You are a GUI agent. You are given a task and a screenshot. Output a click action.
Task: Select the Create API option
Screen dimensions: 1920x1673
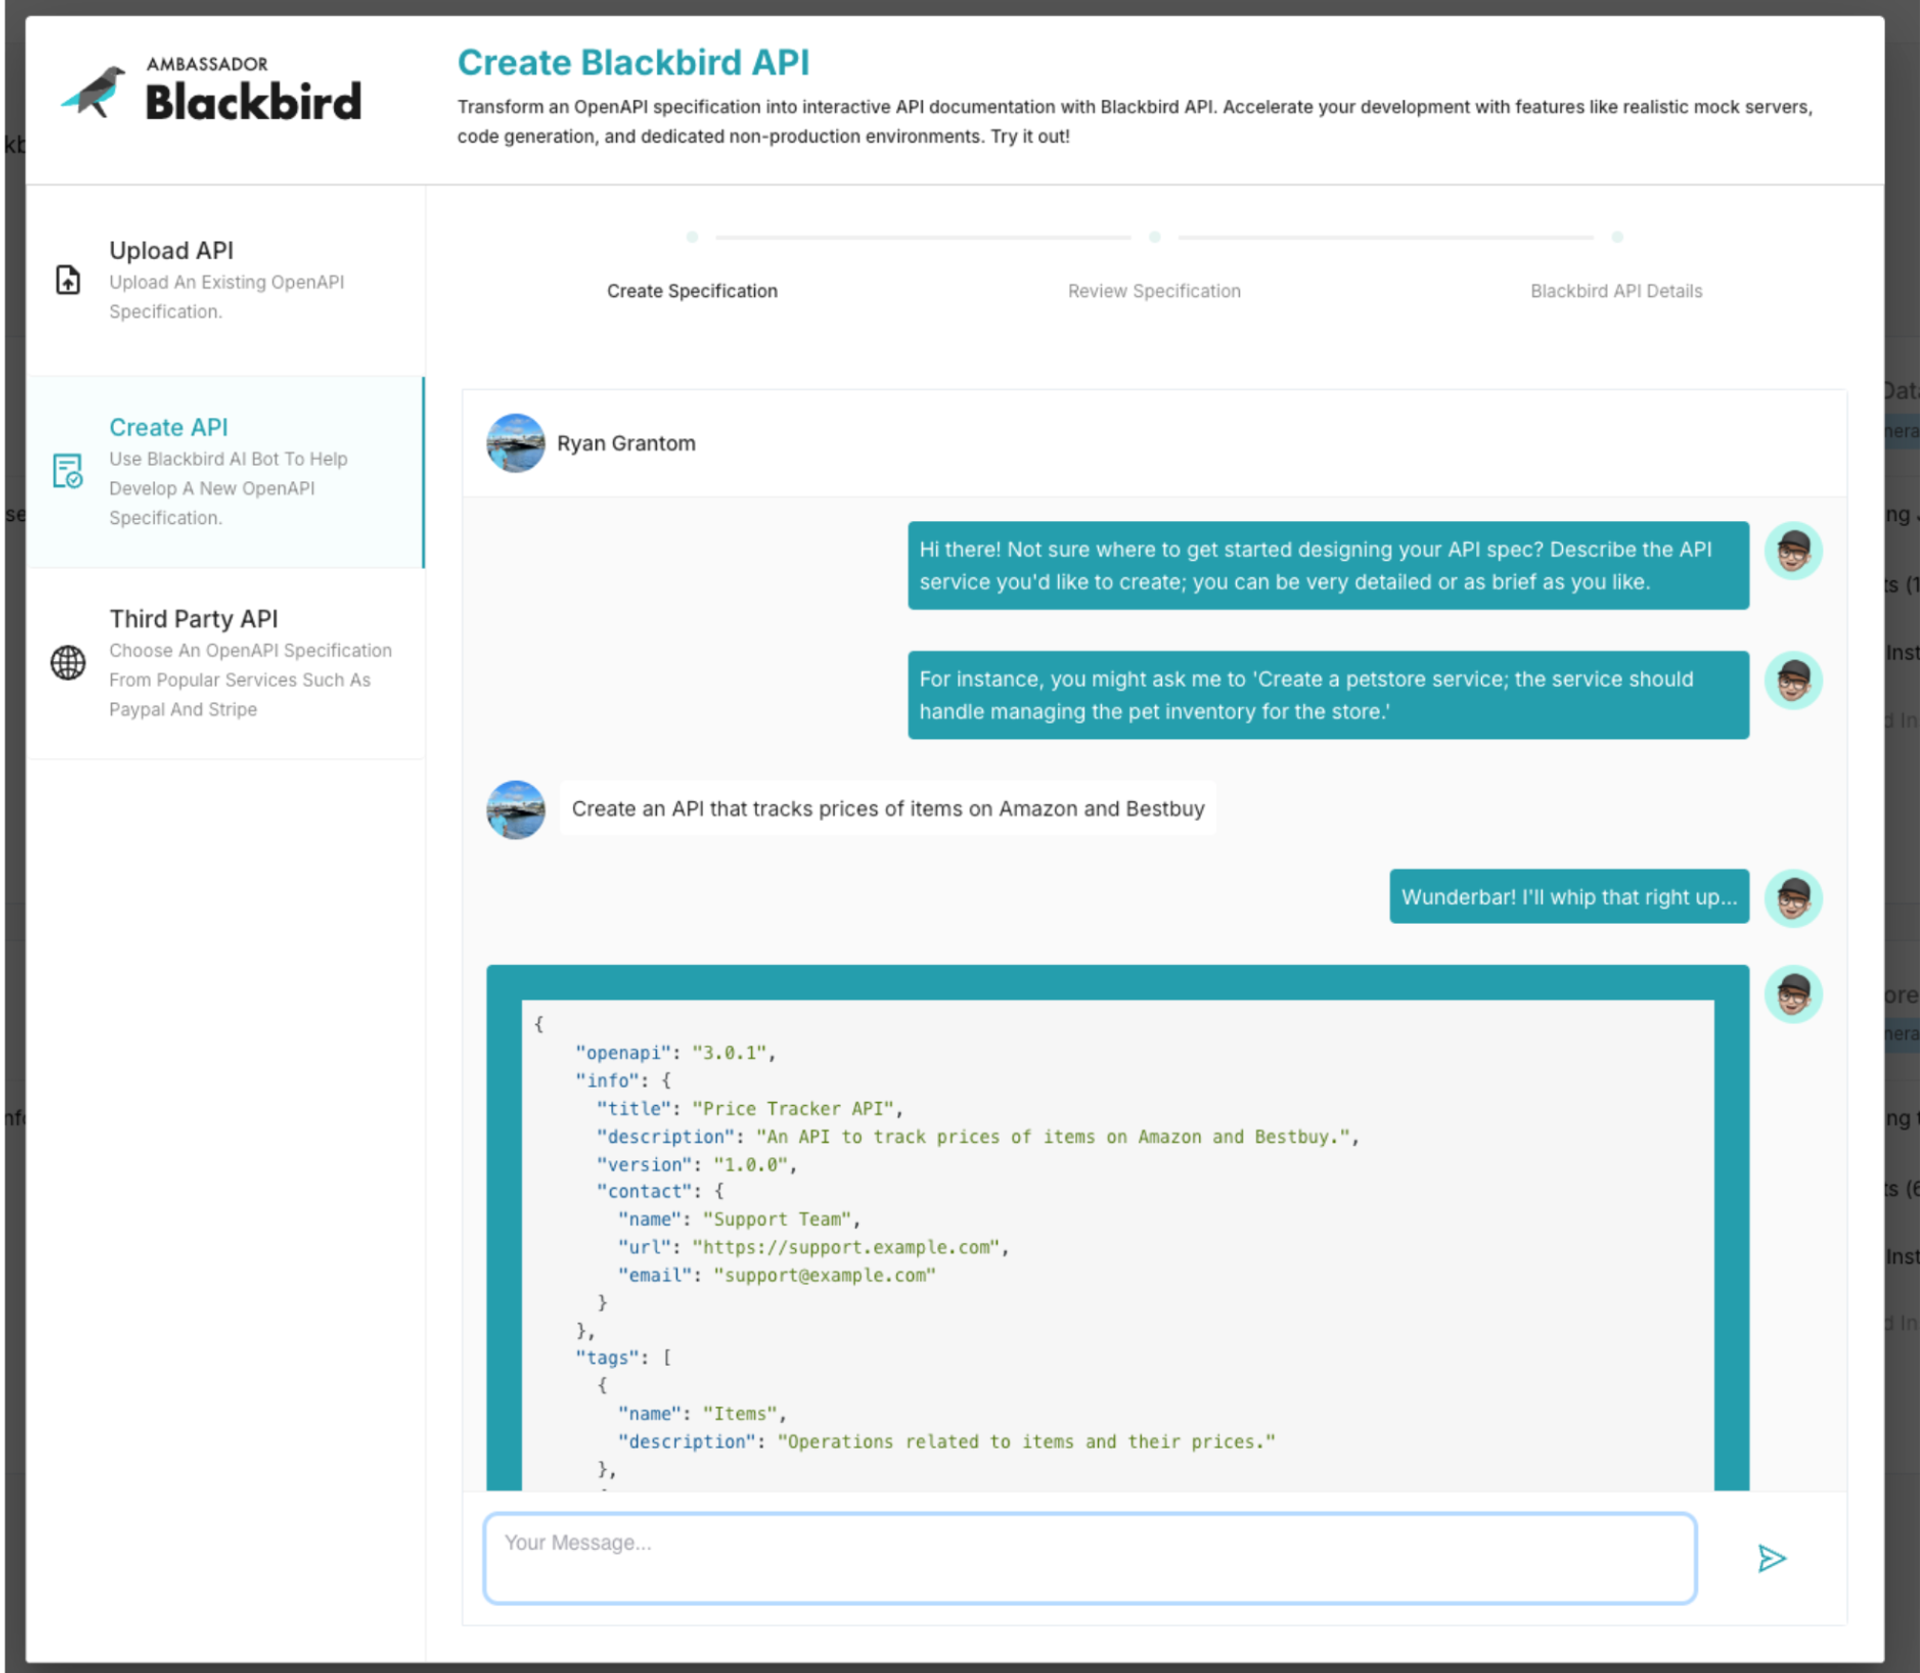(226, 472)
